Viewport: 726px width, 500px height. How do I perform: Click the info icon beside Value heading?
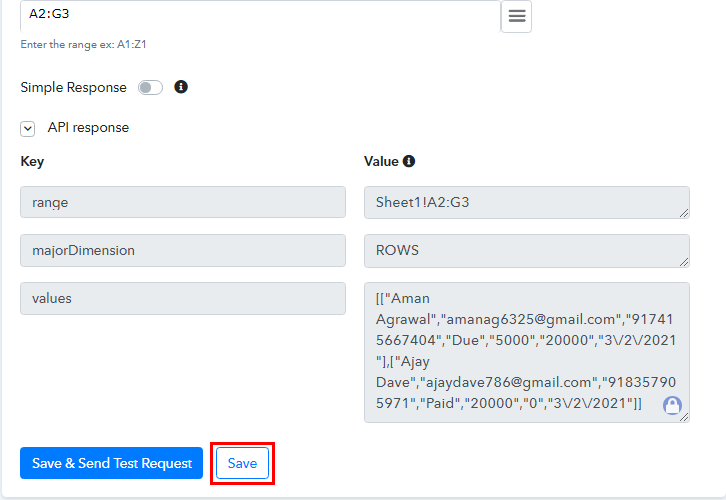click(409, 161)
